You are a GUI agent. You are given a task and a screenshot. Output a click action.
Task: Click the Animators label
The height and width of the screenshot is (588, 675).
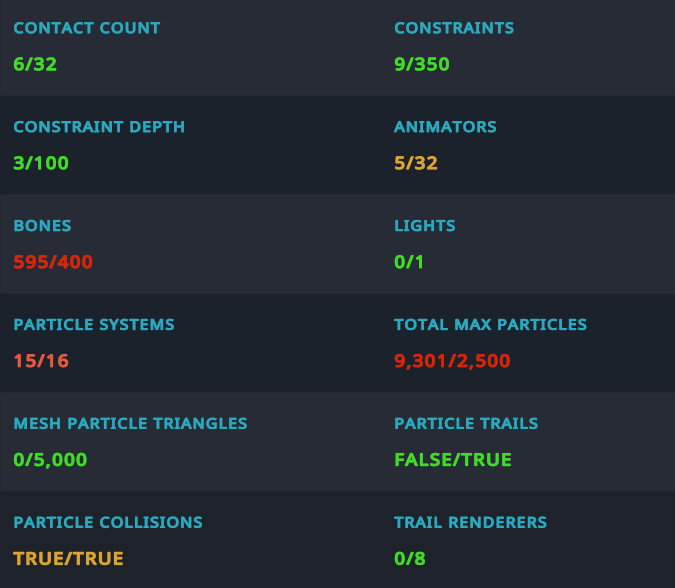445,127
